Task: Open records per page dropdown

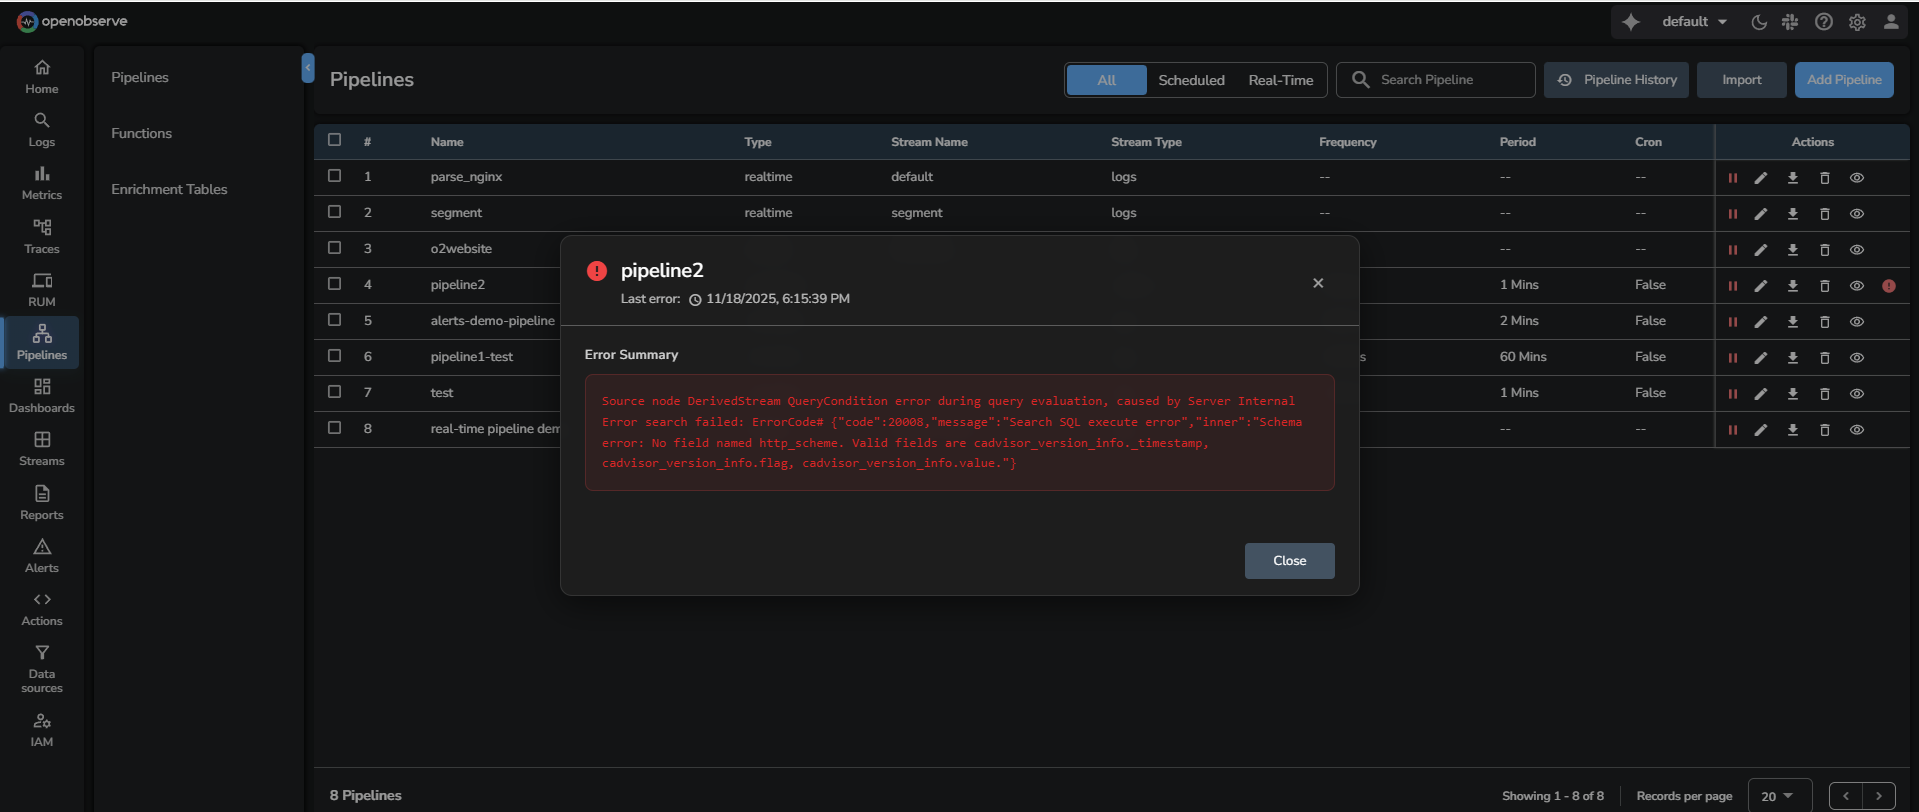Action: (1778, 796)
